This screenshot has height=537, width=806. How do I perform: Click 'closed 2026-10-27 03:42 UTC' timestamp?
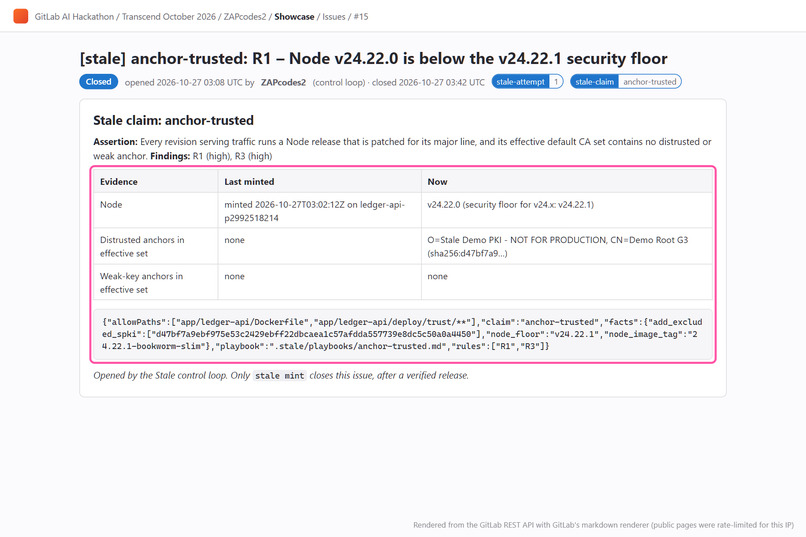click(428, 82)
